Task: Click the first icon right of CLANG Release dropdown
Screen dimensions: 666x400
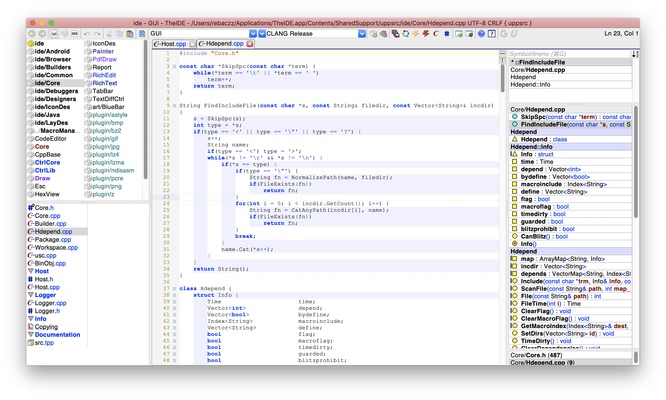Action: pyautogui.click(x=373, y=34)
